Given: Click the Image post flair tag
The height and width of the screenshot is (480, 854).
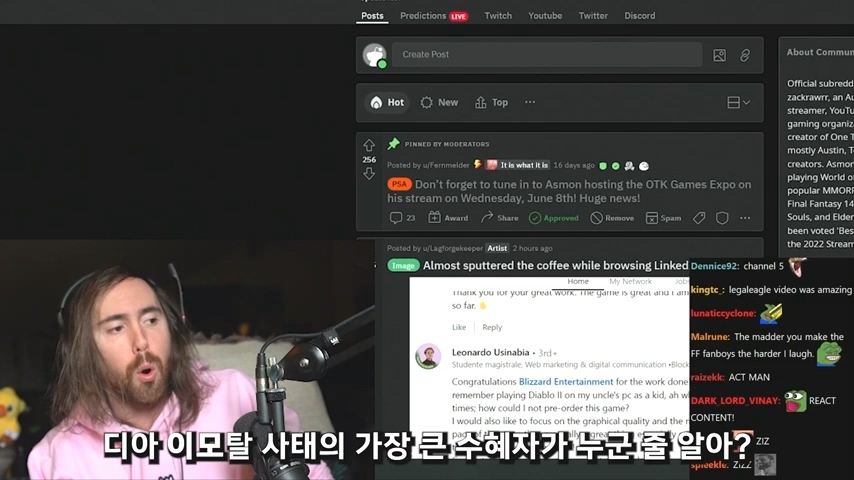Looking at the screenshot, I should [403, 266].
